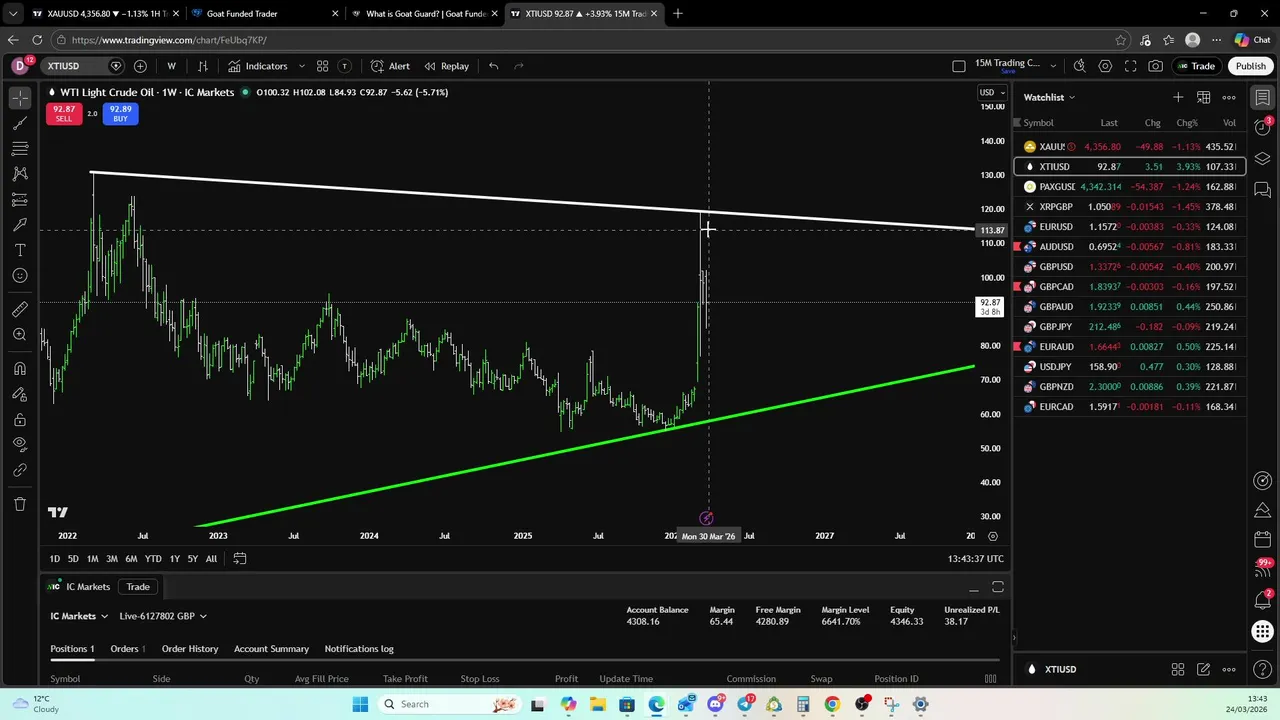Open the USD currency dropdown
The width and height of the screenshot is (1280, 720).
(991, 92)
